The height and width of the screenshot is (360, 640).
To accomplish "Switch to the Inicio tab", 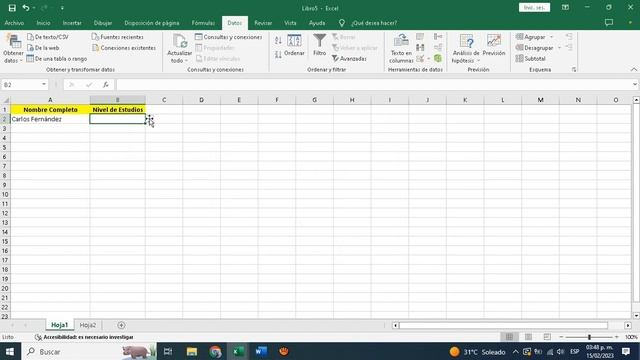I will (43, 23).
